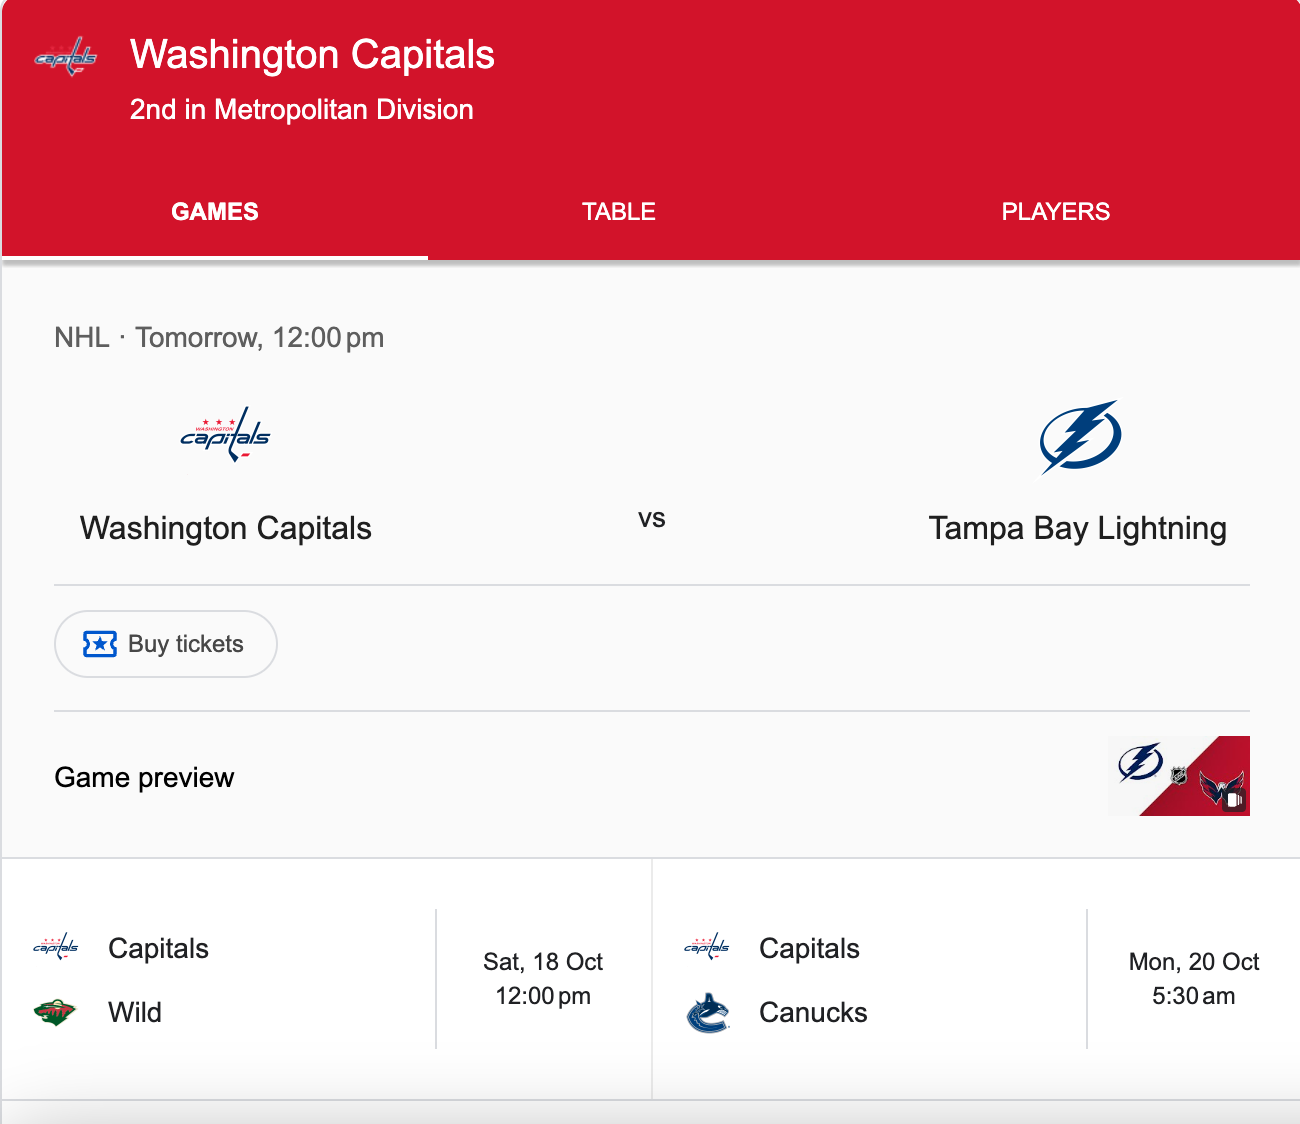Click the Wild team name in schedule
1300x1124 pixels.
(135, 1012)
